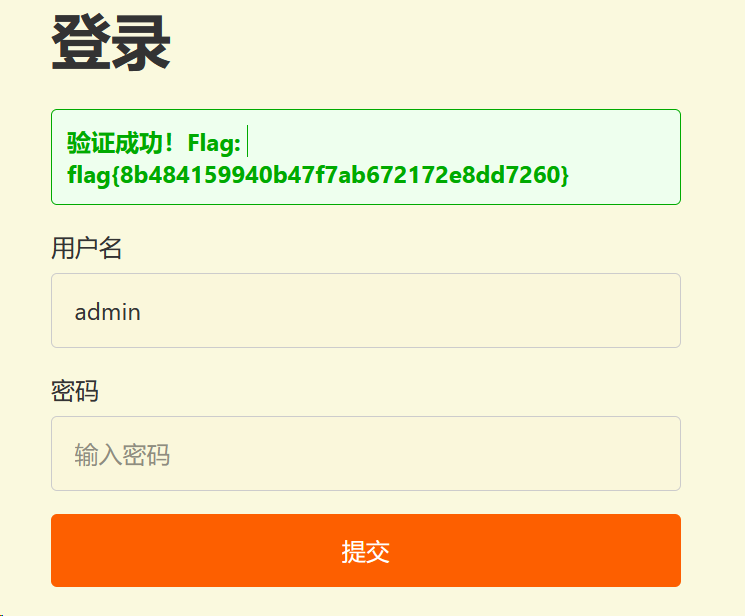Image resolution: width=745 pixels, height=616 pixels.
Task: Place cursor on the admin text
Action: [x=107, y=312]
